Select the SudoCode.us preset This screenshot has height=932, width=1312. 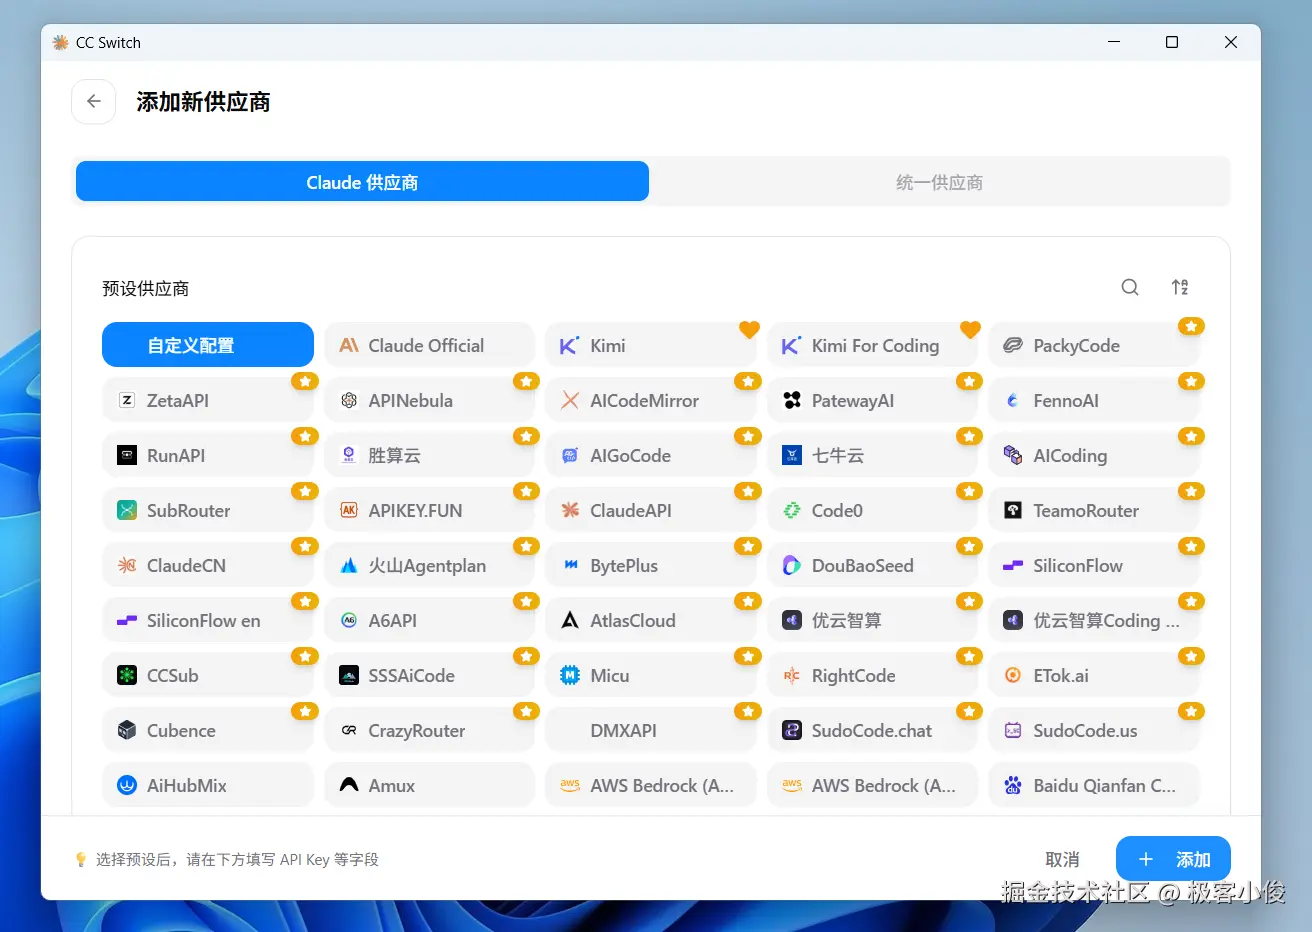coord(1094,730)
